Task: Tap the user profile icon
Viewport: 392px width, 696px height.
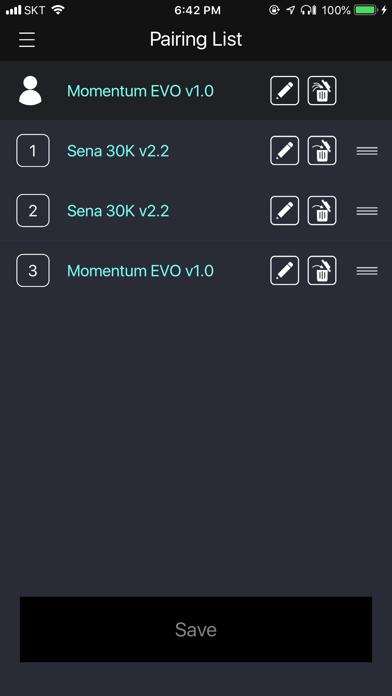Action: [x=30, y=91]
